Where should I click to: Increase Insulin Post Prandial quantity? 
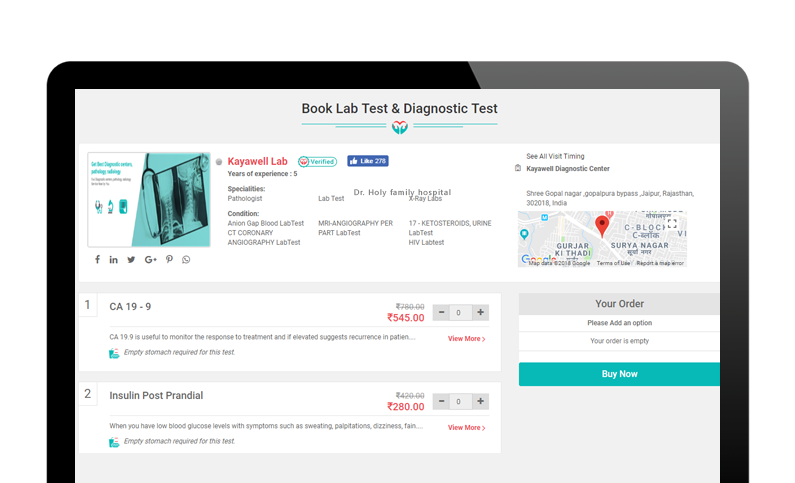[x=481, y=401]
